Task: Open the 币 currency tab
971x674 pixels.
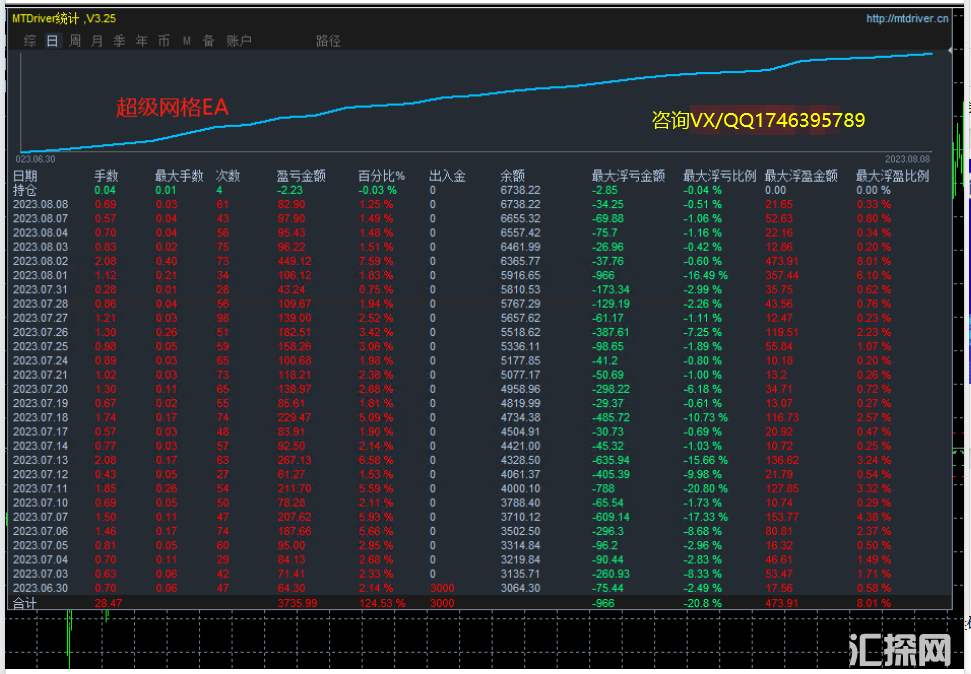Action: [x=163, y=41]
